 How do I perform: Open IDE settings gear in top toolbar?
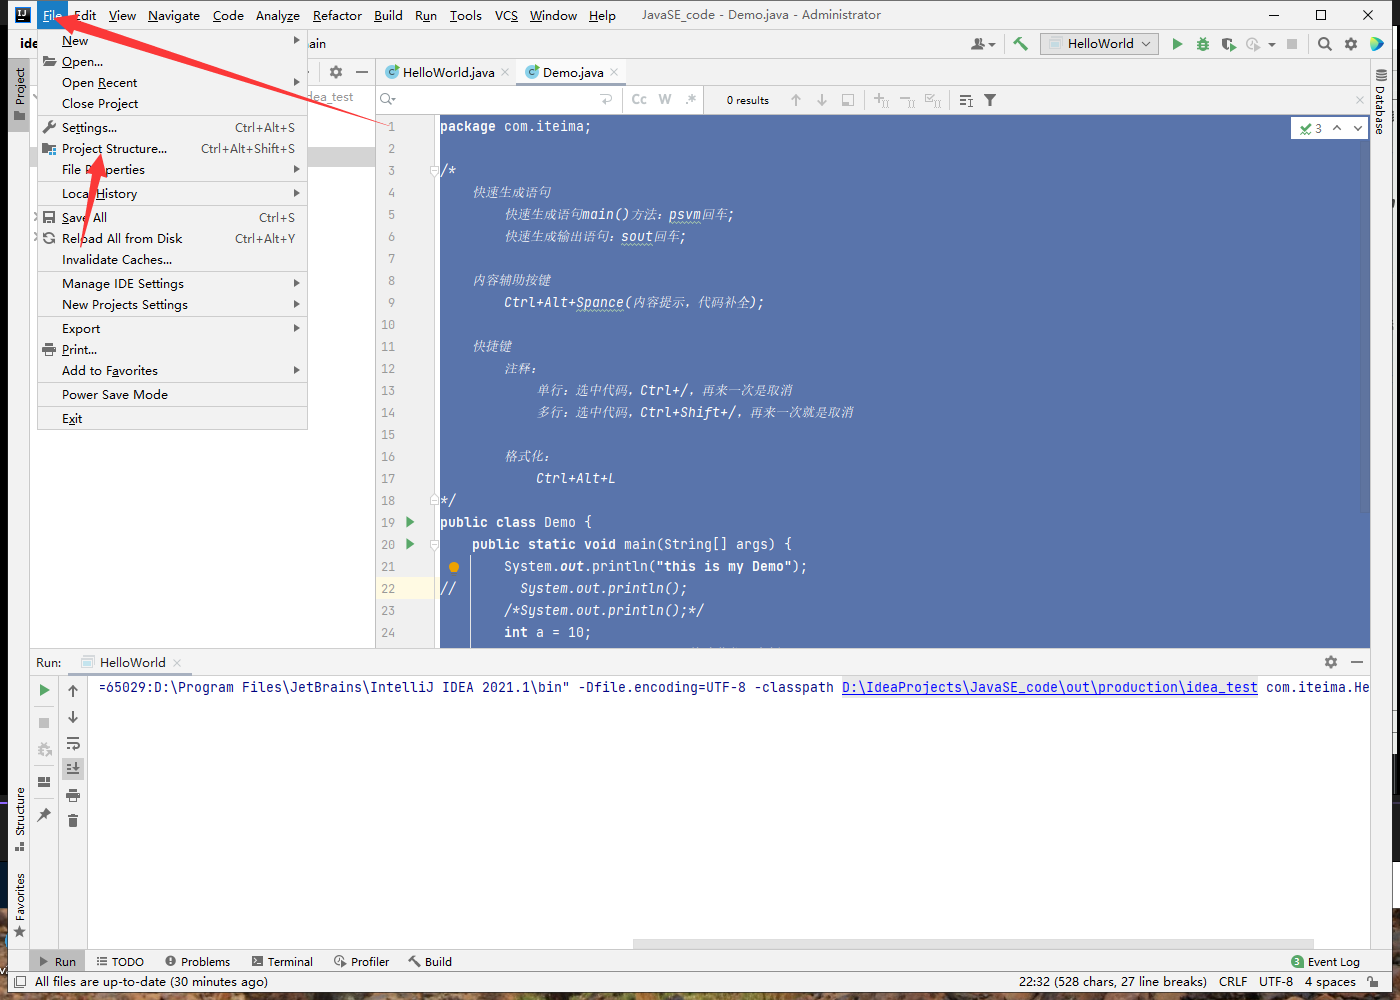coord(1351,44)
